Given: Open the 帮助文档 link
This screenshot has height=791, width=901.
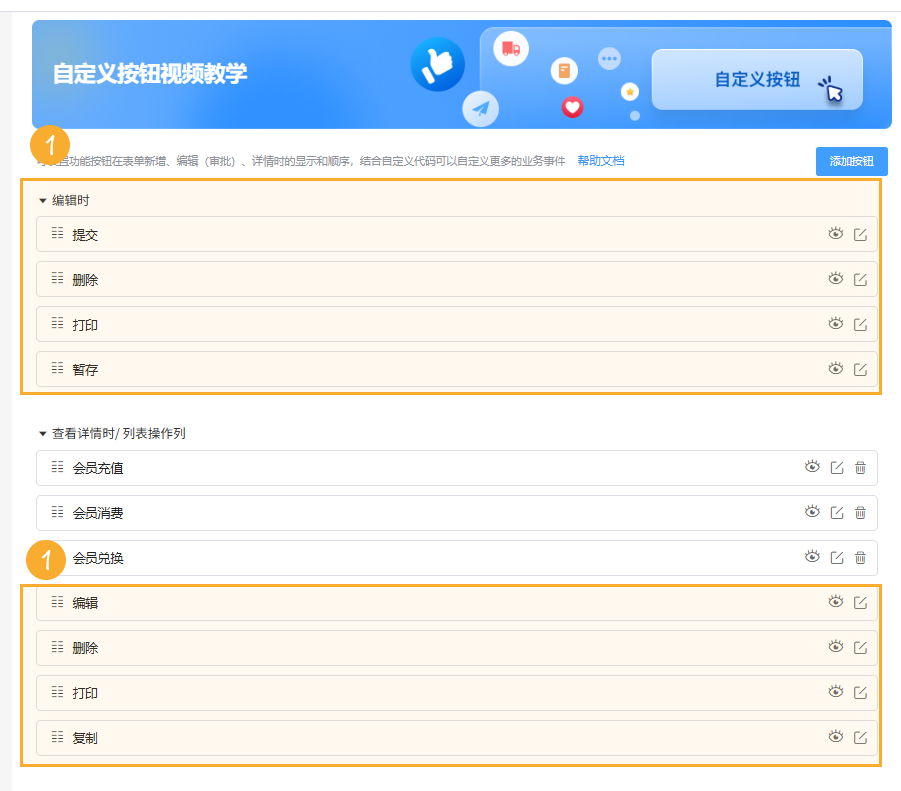Looking at the screenshot, I should pos(601,160).
